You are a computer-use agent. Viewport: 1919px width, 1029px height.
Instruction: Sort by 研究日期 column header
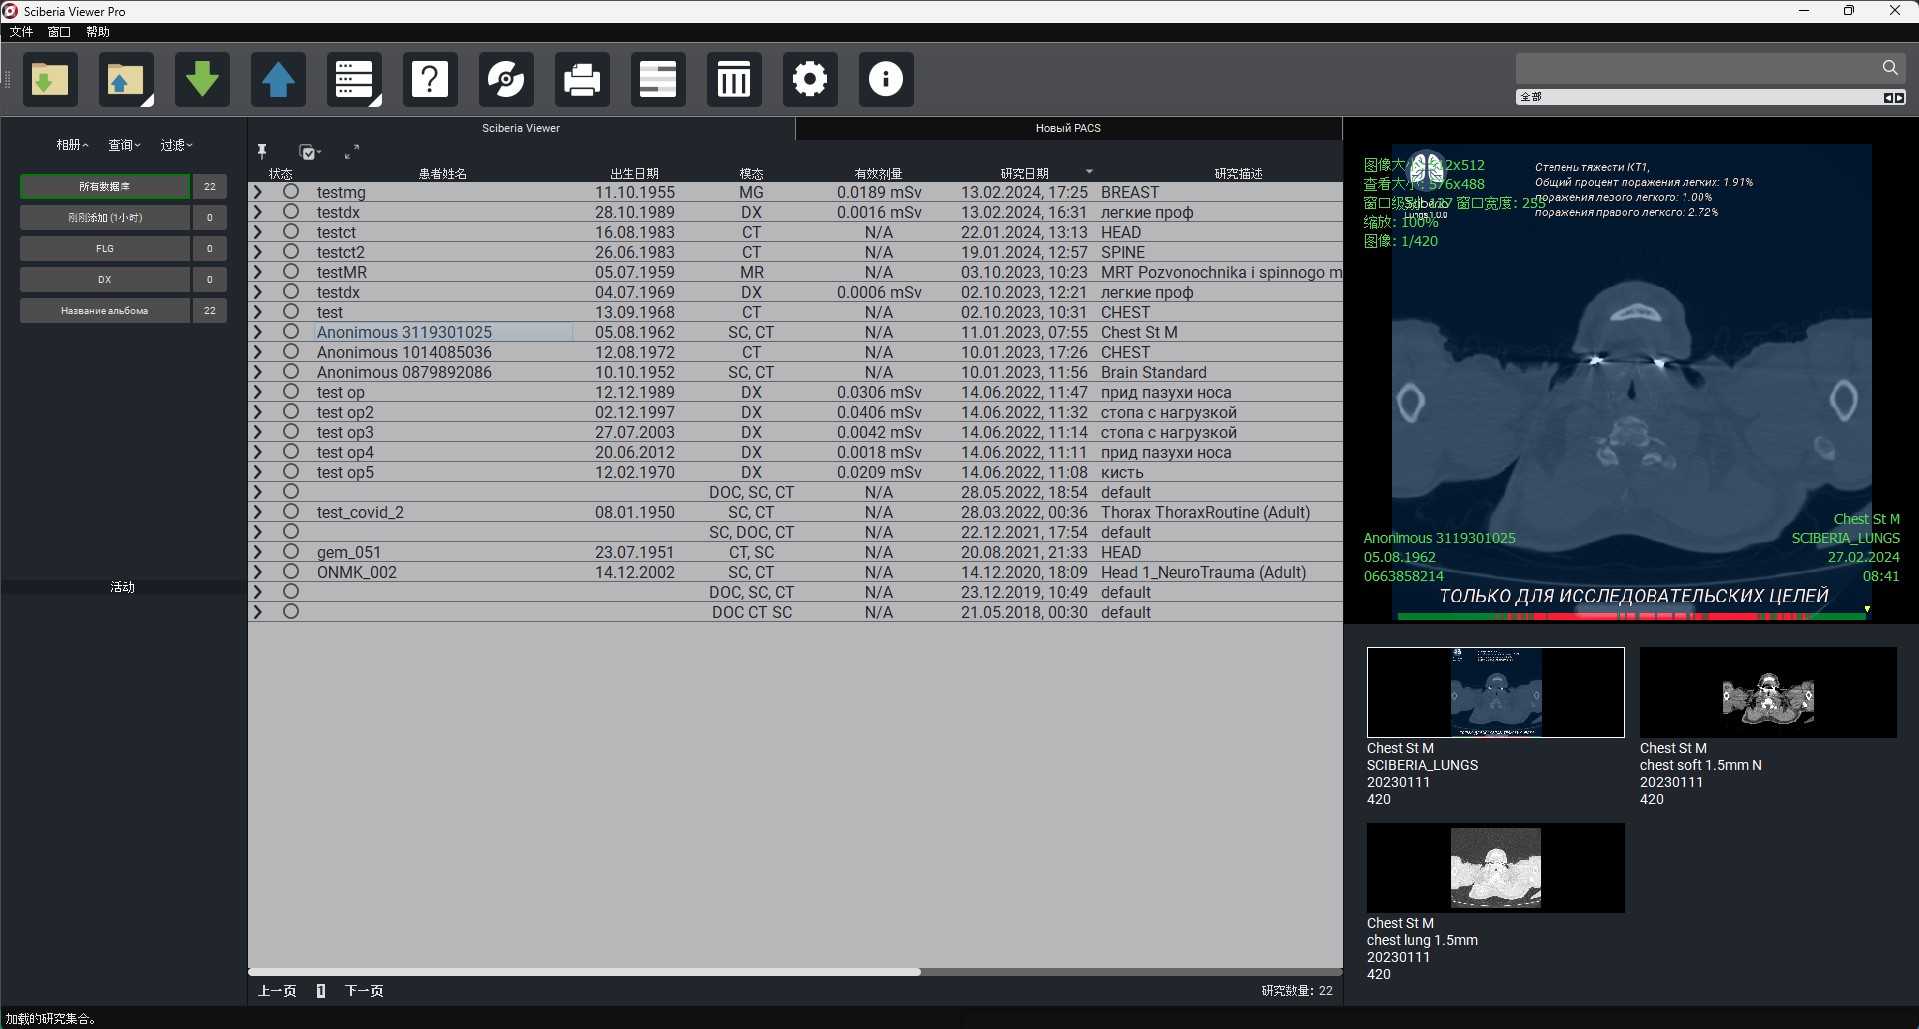pos(1025,173)
